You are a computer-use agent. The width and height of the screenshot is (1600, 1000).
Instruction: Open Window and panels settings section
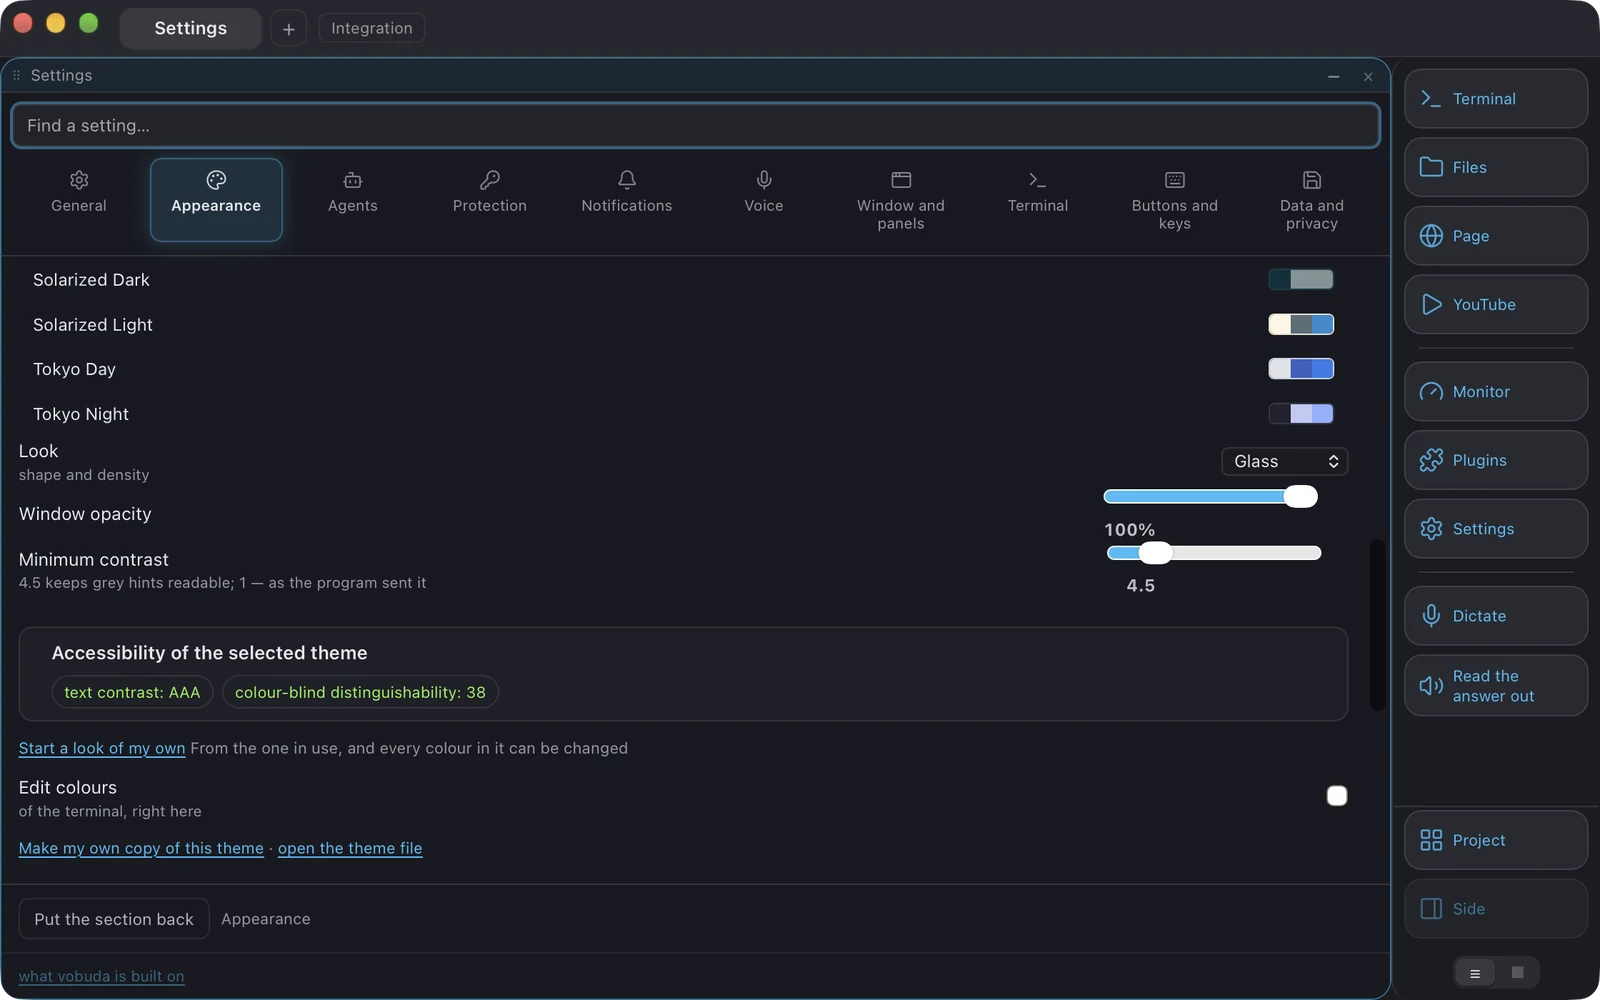pos(901,200)
